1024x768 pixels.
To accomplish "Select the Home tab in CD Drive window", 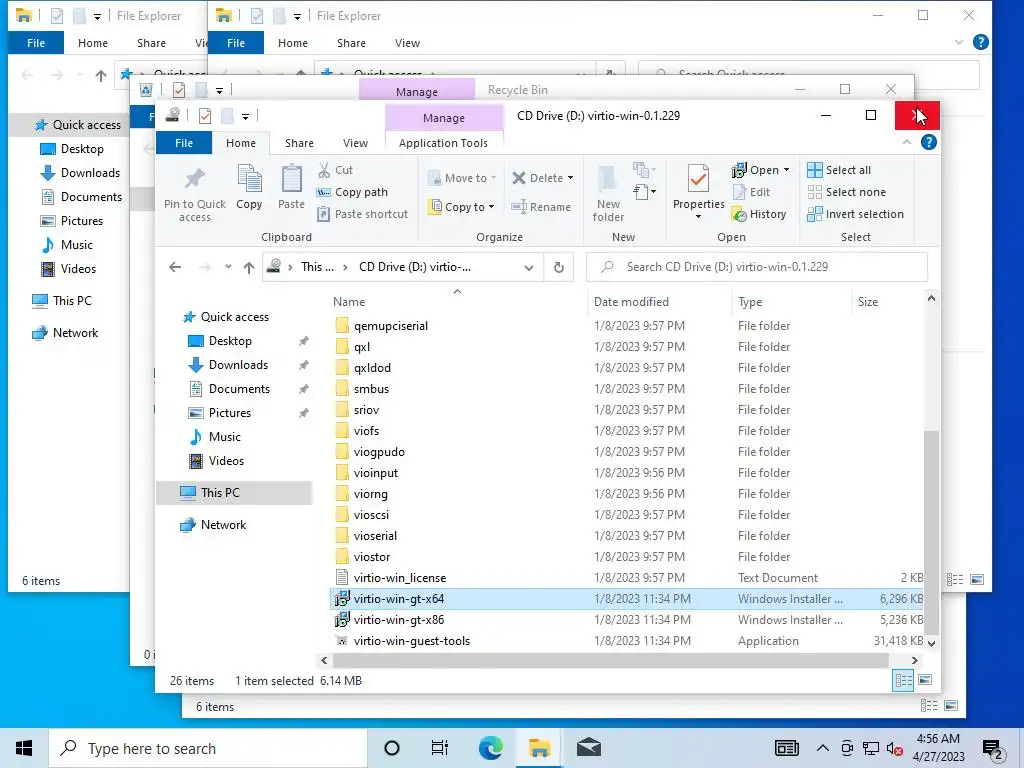I will 241,143.
